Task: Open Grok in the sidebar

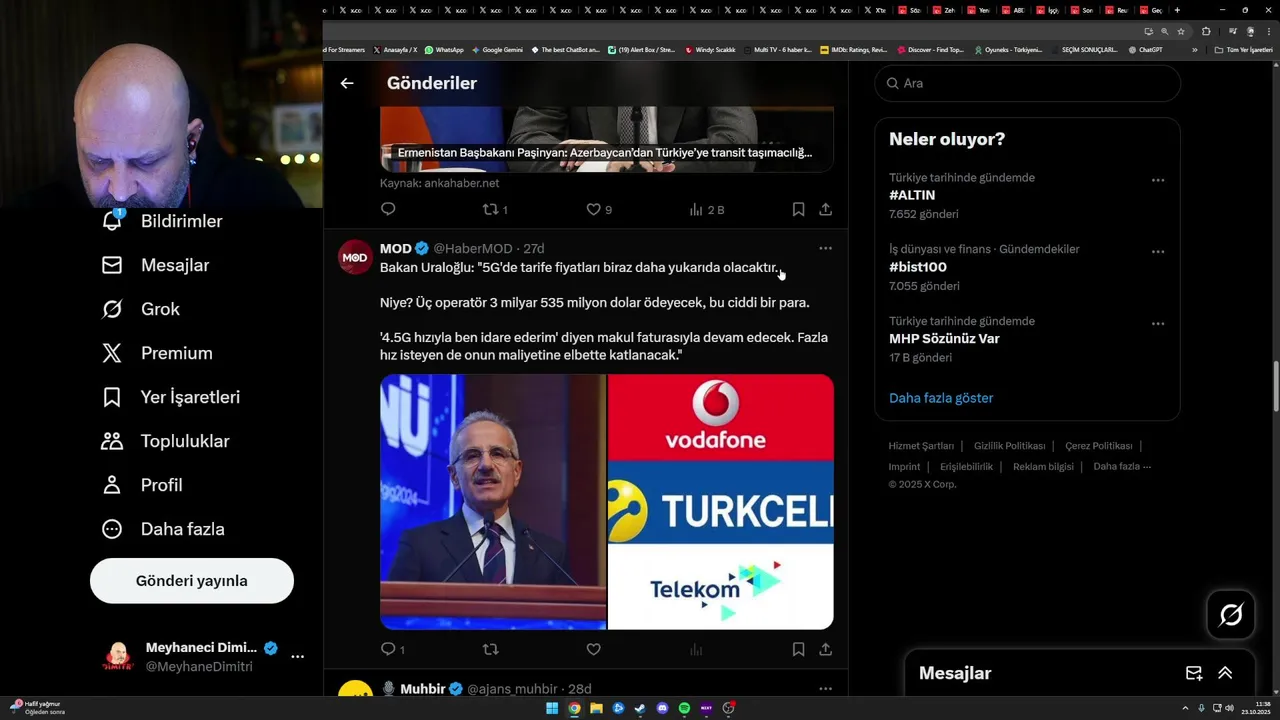Action: coord(140,309)
